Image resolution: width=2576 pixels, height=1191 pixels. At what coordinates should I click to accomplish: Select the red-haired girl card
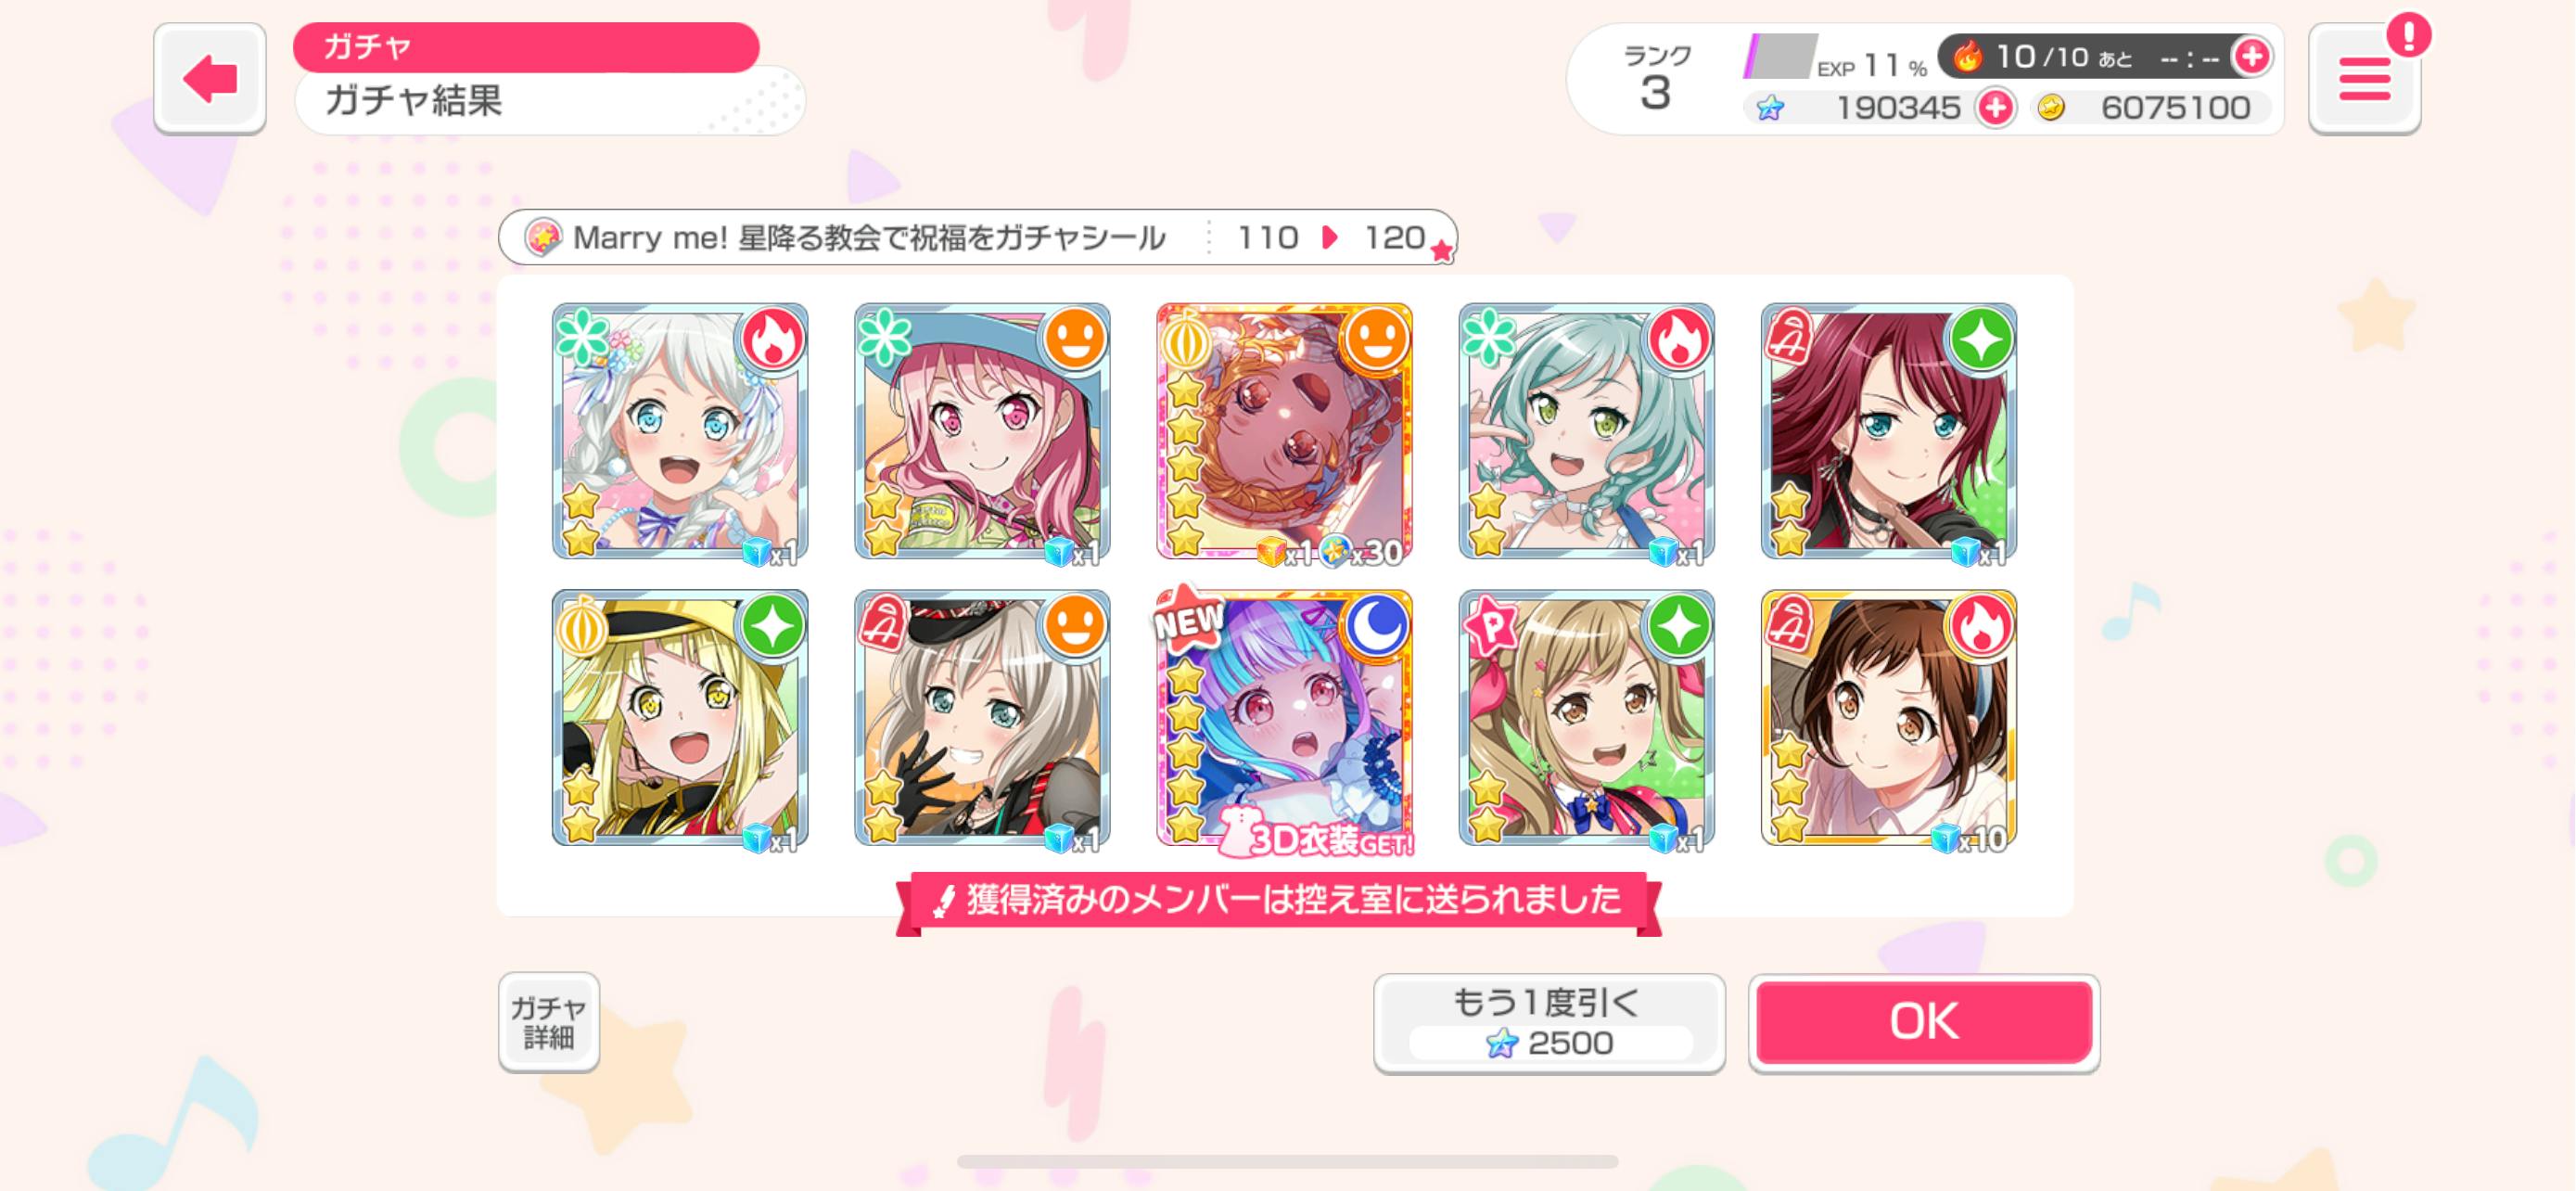[1888, 432]
